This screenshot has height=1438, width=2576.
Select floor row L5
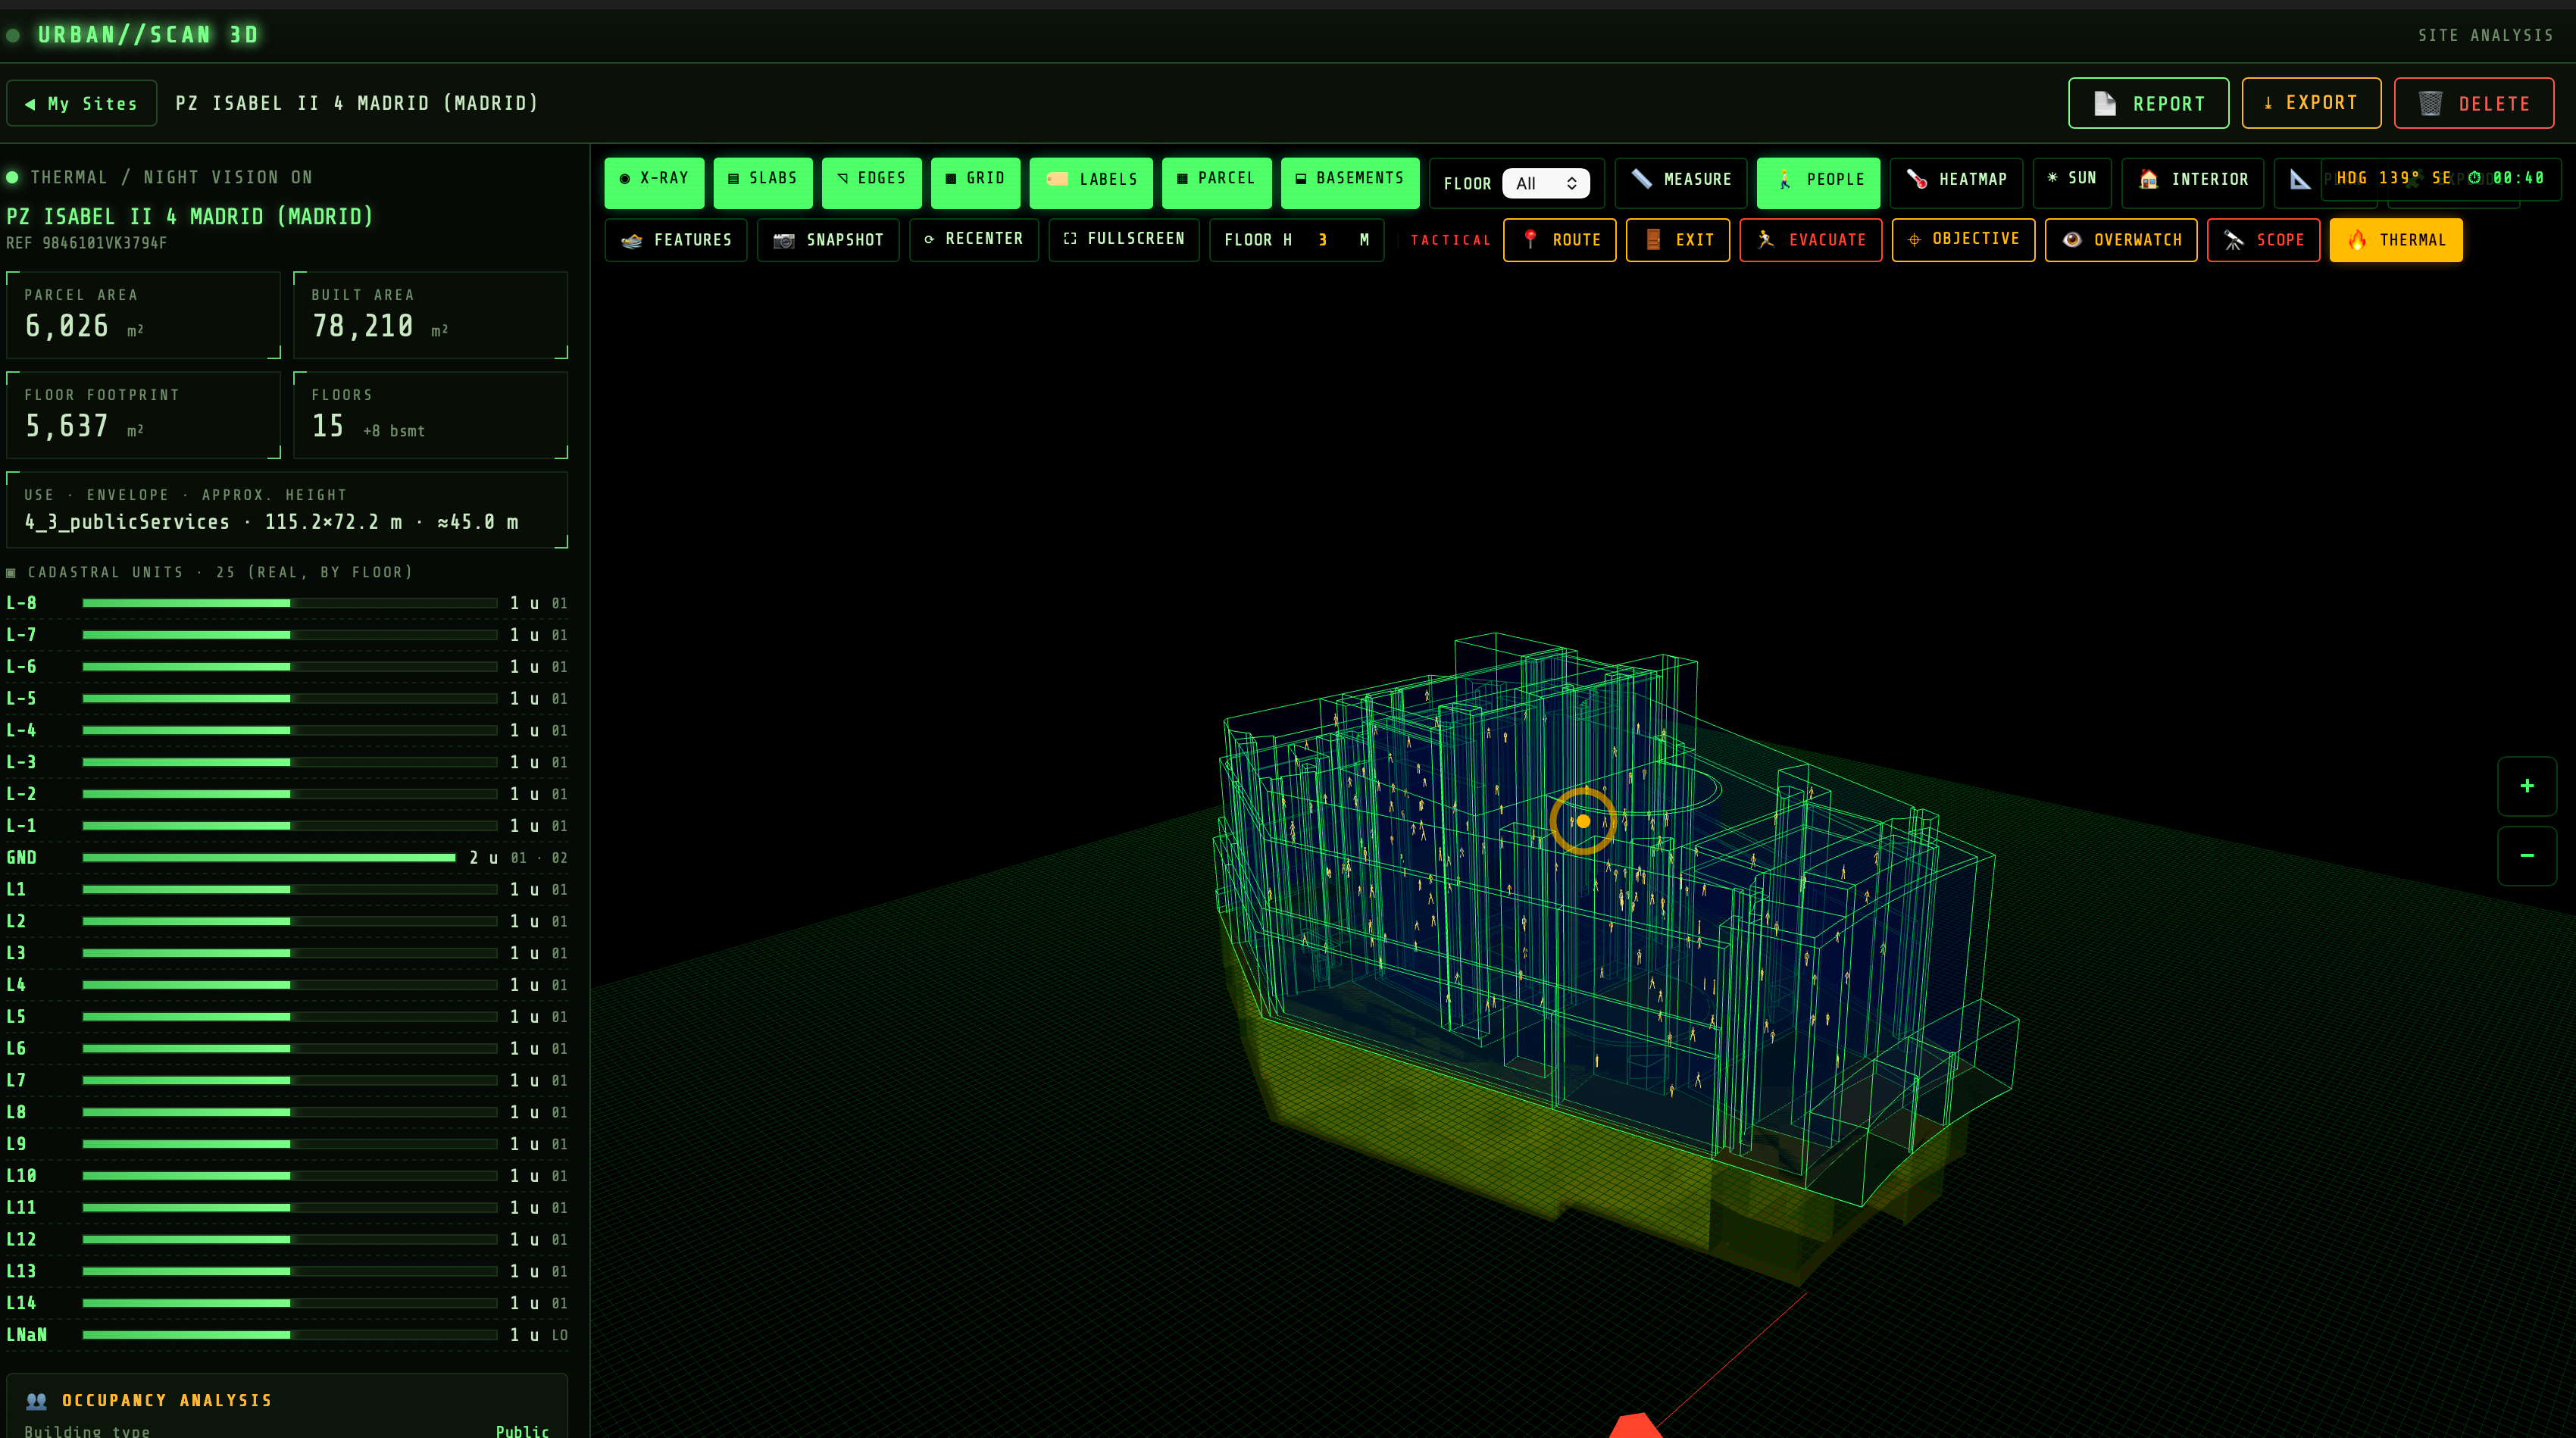(x=287, y=1017)
